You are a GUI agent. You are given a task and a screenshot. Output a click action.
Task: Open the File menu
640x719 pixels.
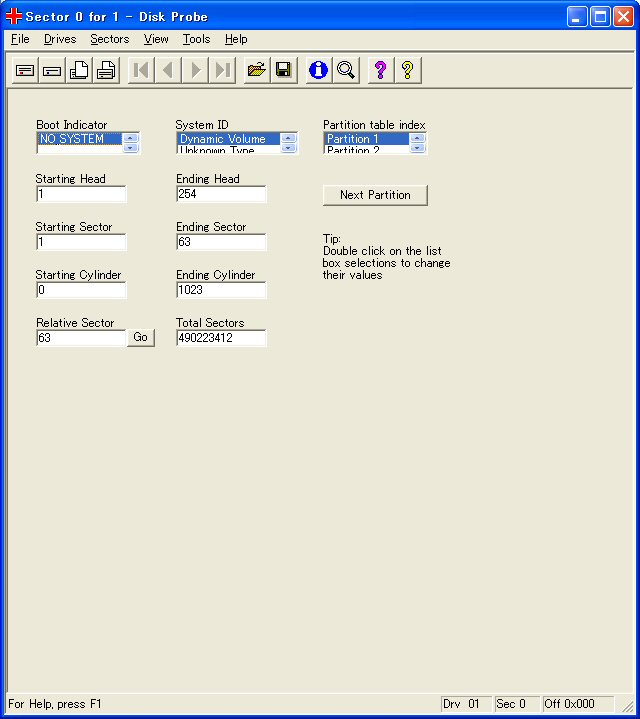tap(20, 39)
